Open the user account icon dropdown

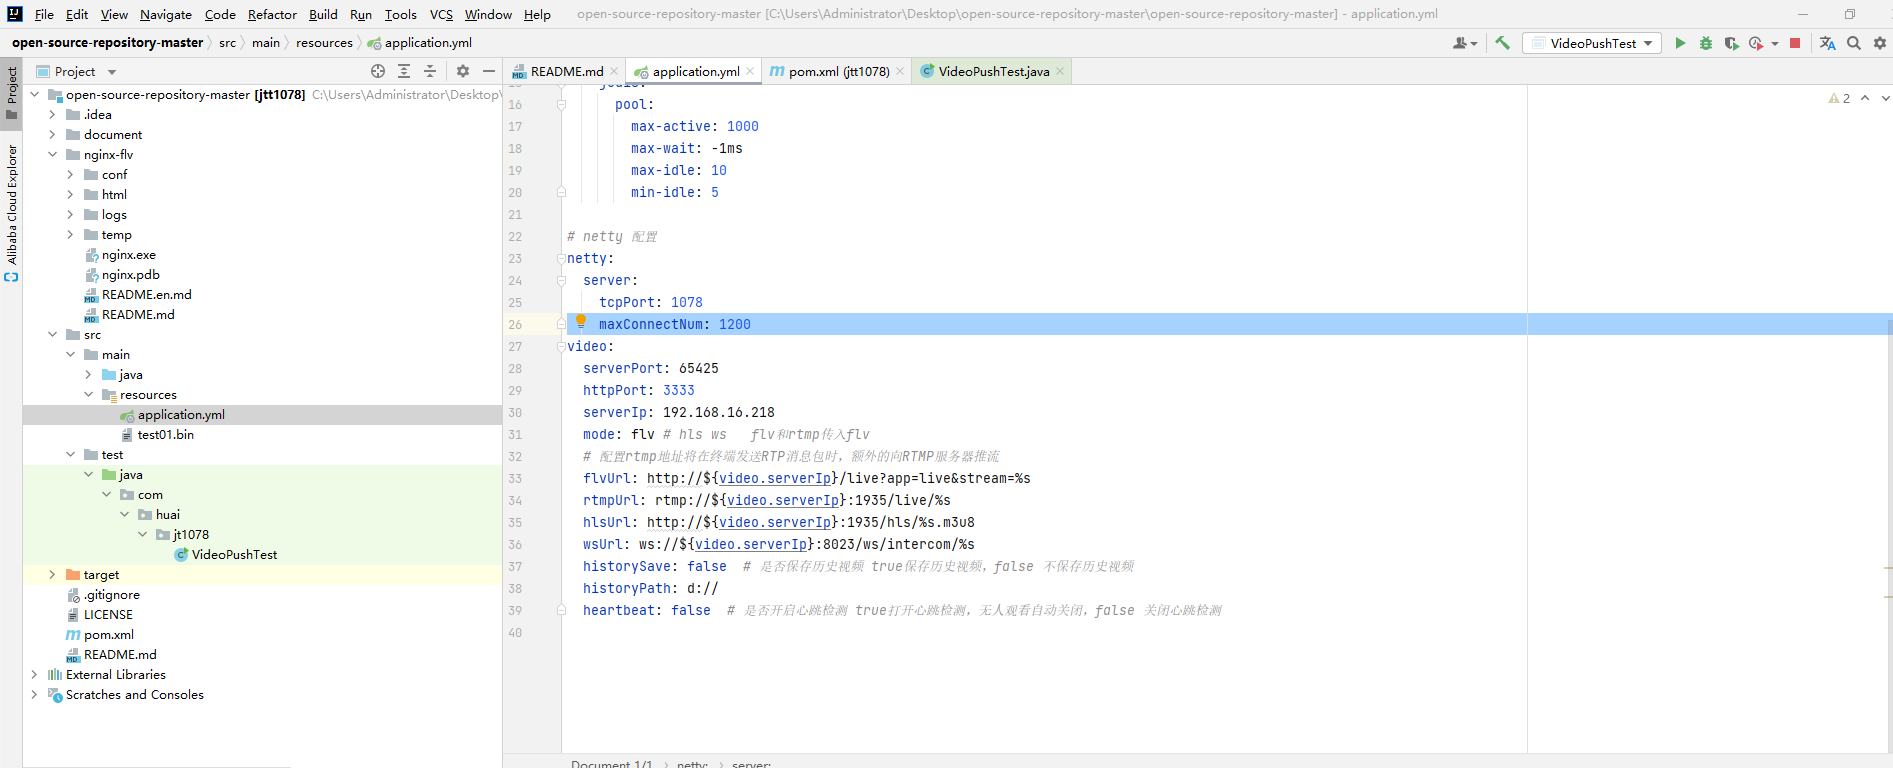1465,43
